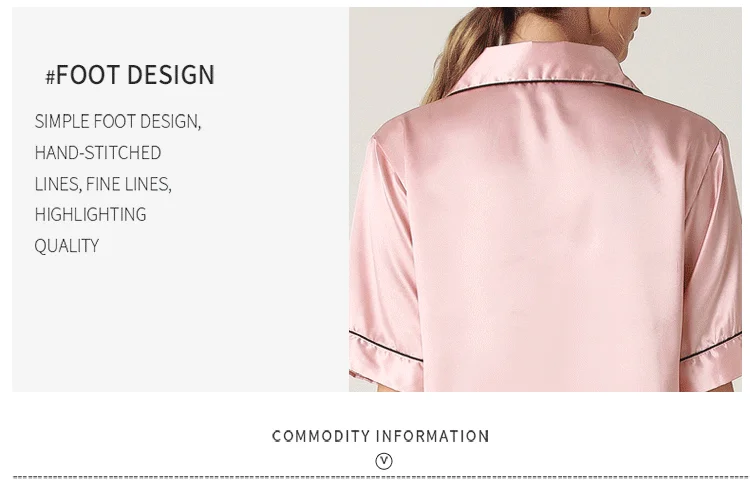Click the hash symbol before FOOT DESIGN
This screenshot has width=750, height=504.
50,77
